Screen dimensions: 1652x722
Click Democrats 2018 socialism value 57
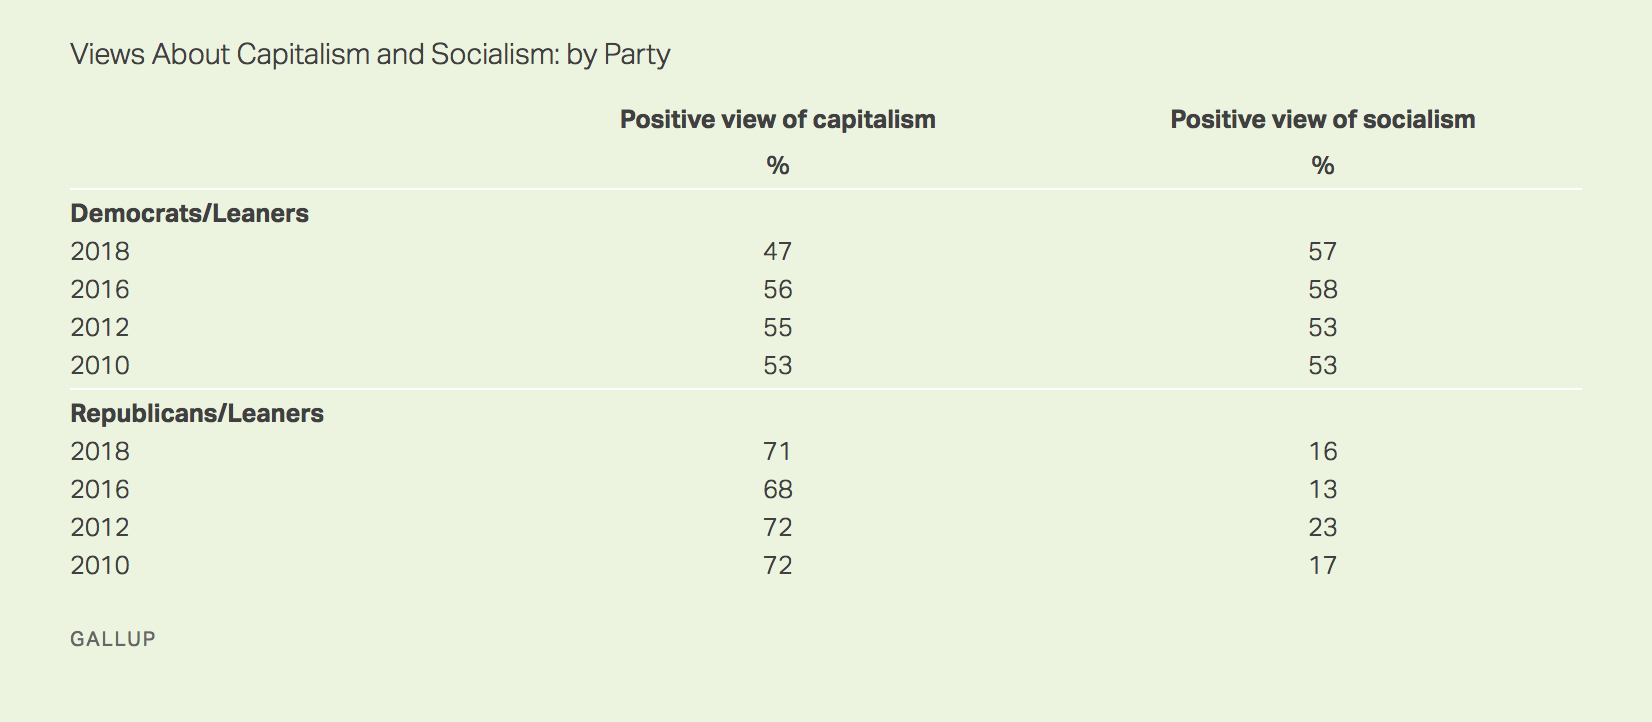click(1323, 252)
